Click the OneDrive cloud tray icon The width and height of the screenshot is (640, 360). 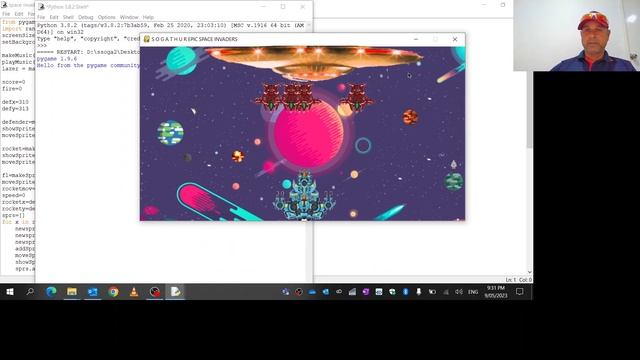[312, 292]
